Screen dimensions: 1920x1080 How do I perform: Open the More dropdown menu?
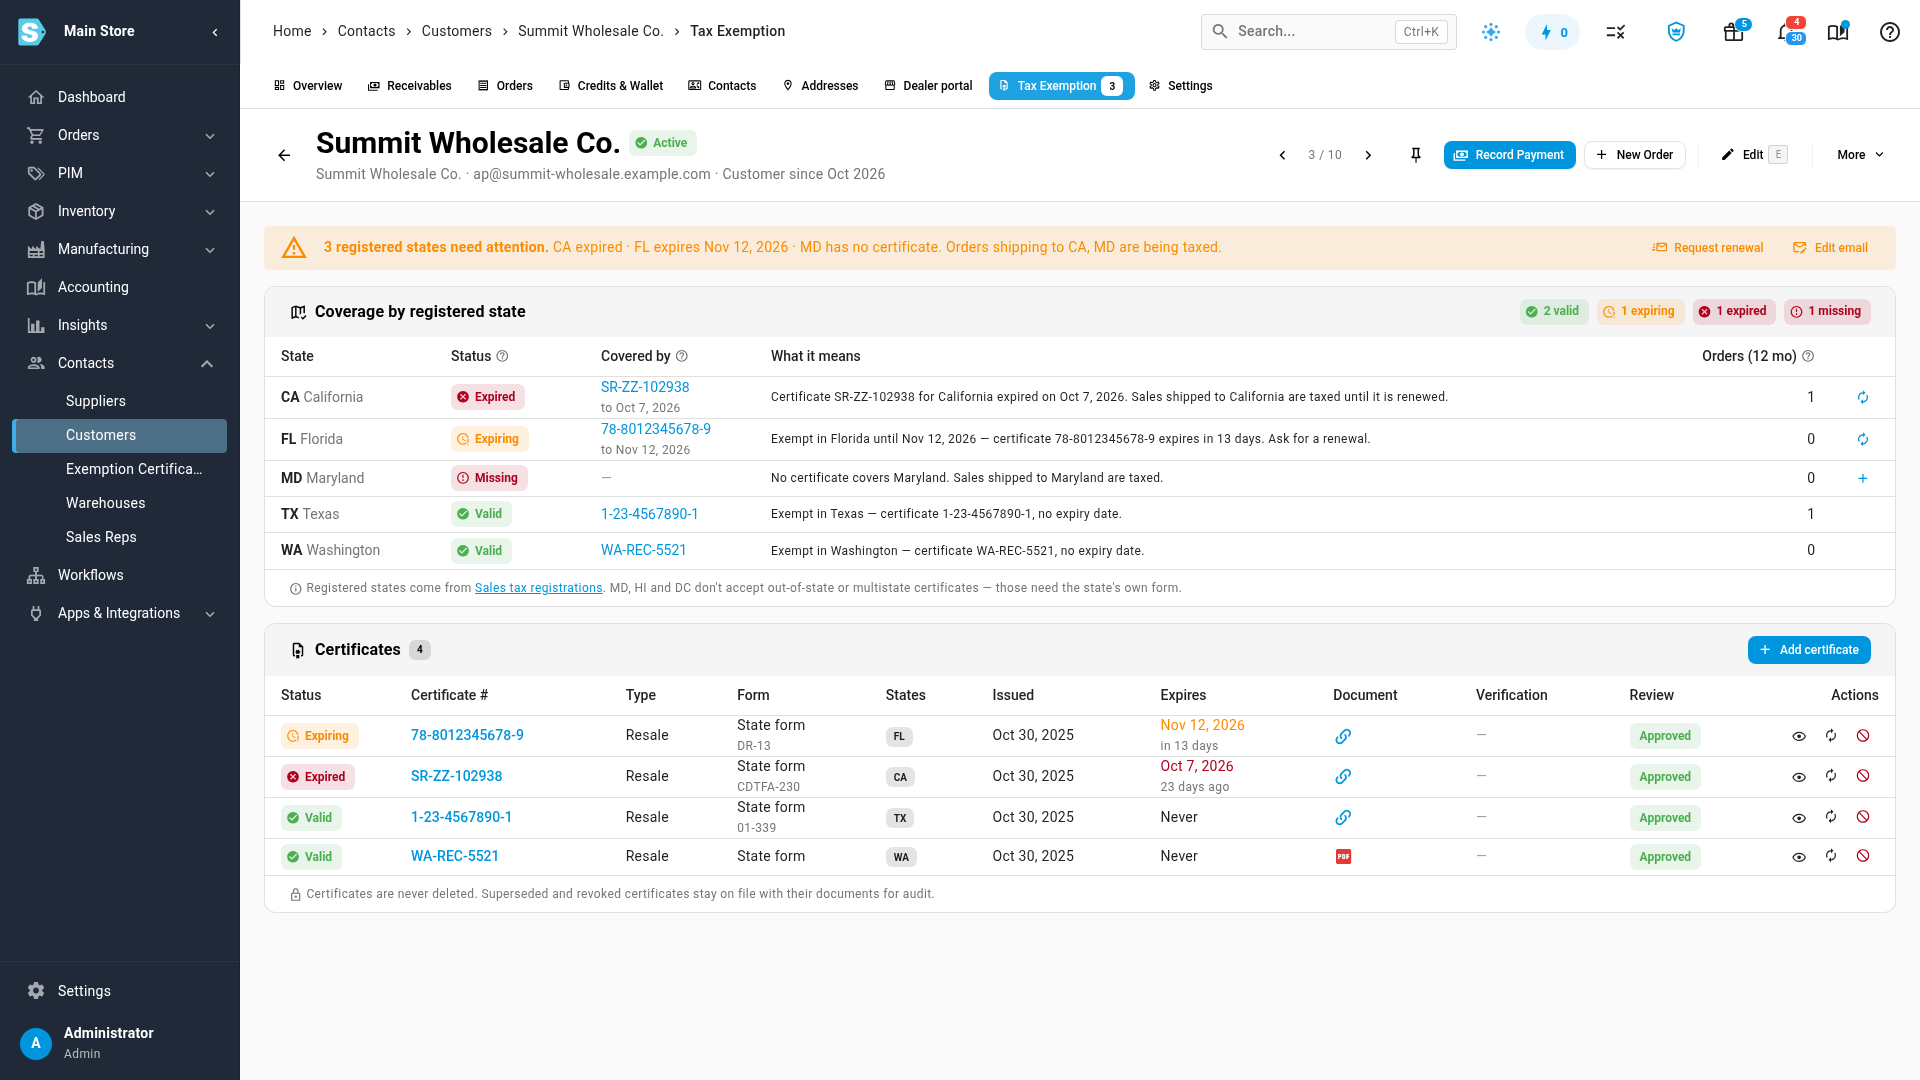point(1860,155)
